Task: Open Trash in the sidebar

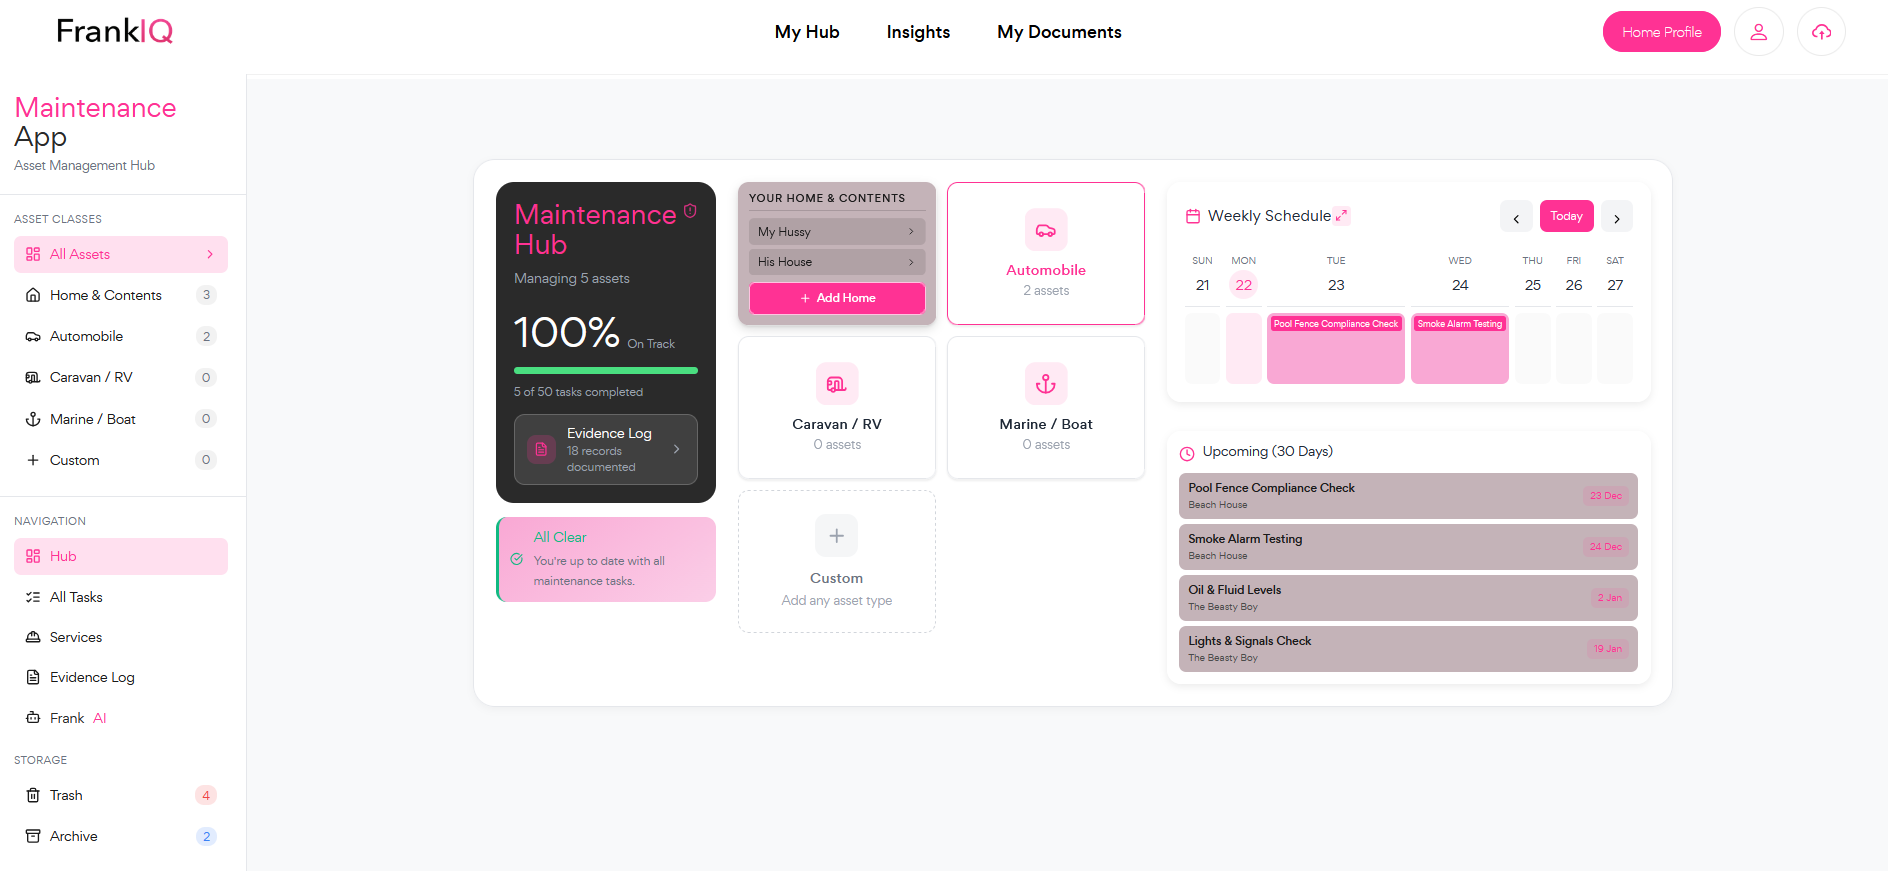Action: pyautogui.click(x=66, y=795)
